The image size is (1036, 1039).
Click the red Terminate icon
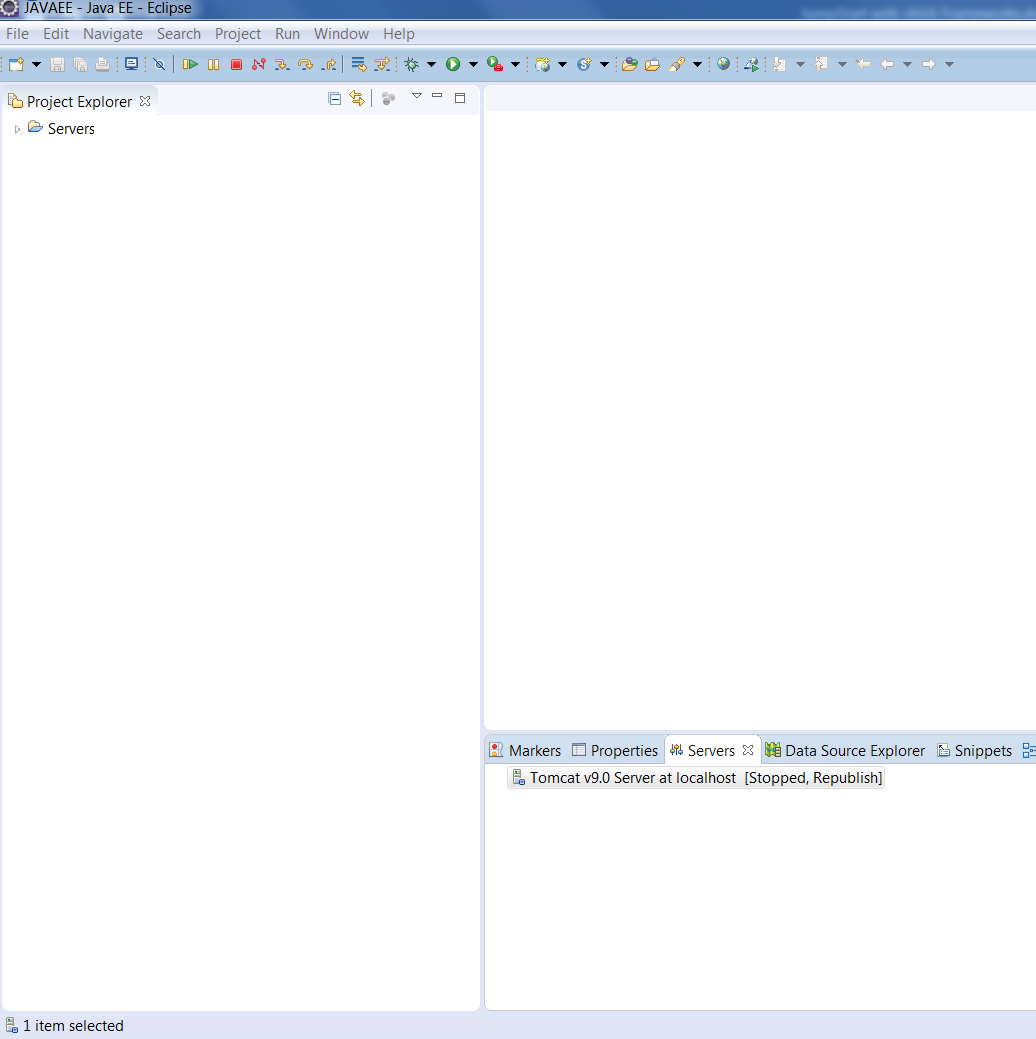(x=236, y=64)
